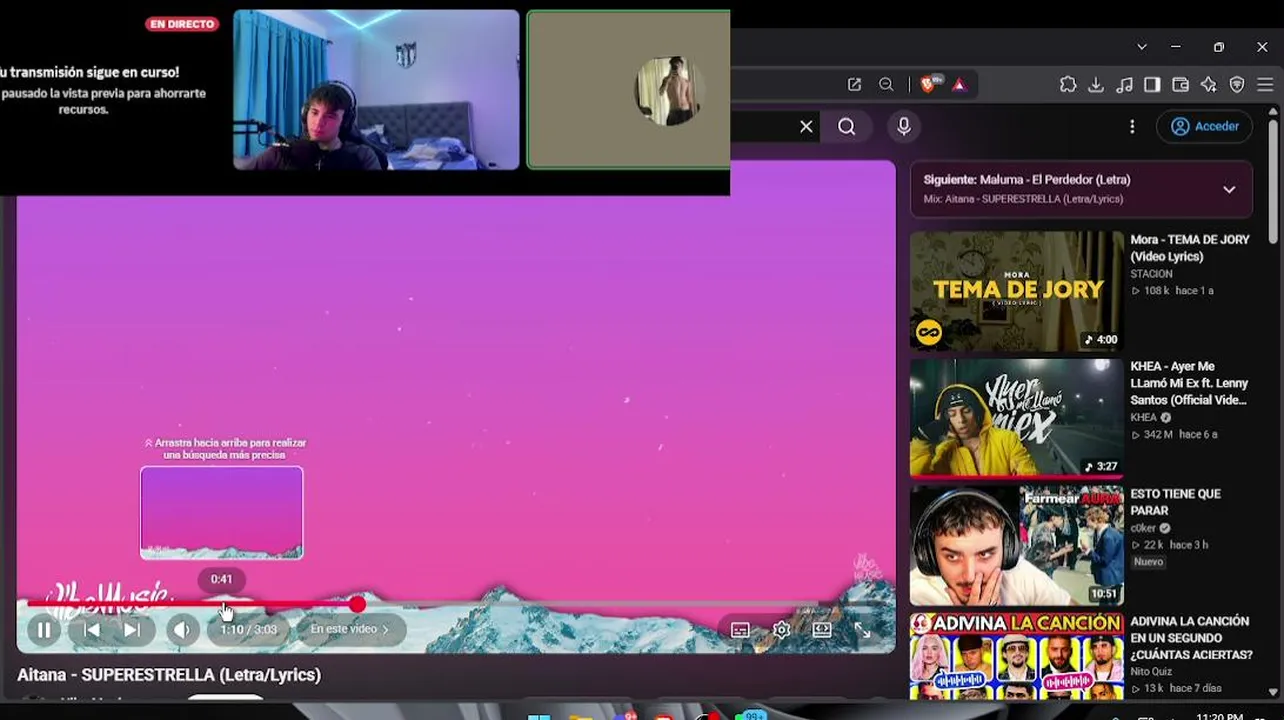Click the Acceder sign-in button
The width and height of the screenshot is (1284, 720).
point(1204,127)
